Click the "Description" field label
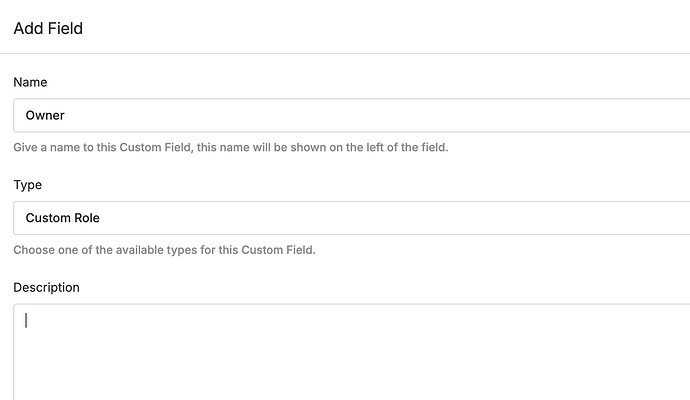The height and width of the screenshot is (400, 690). (46, 287)
